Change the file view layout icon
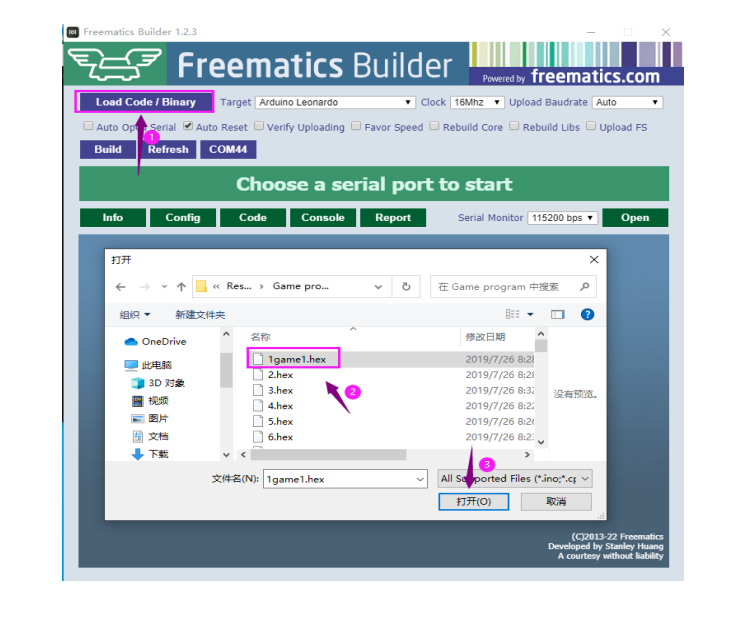The width and height of the screenshot is (731, 622). pyautogui.click(x=512, y=314)
